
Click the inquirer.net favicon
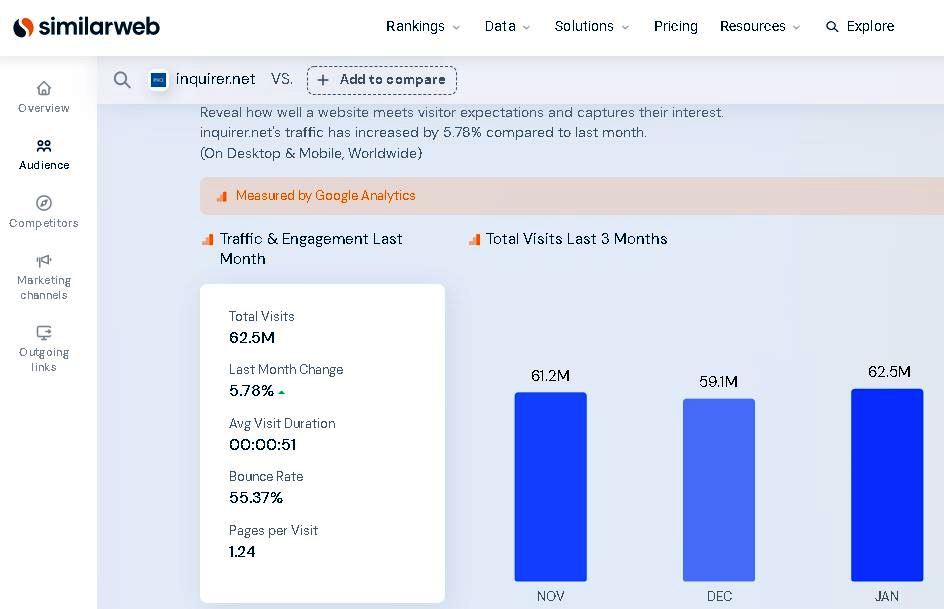tap(158, 80)
